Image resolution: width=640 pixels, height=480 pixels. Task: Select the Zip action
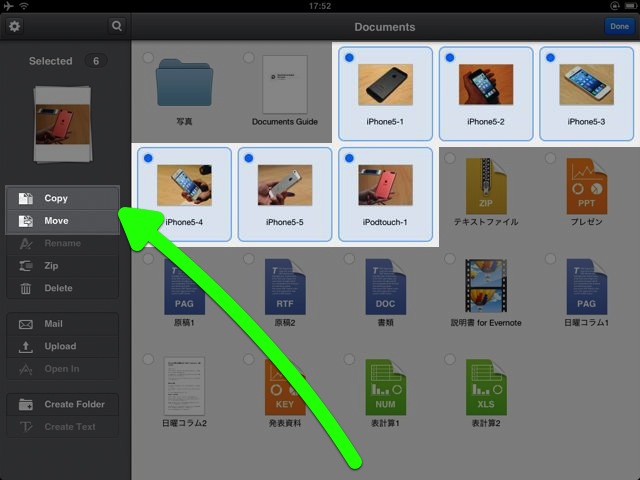(62, 266)
